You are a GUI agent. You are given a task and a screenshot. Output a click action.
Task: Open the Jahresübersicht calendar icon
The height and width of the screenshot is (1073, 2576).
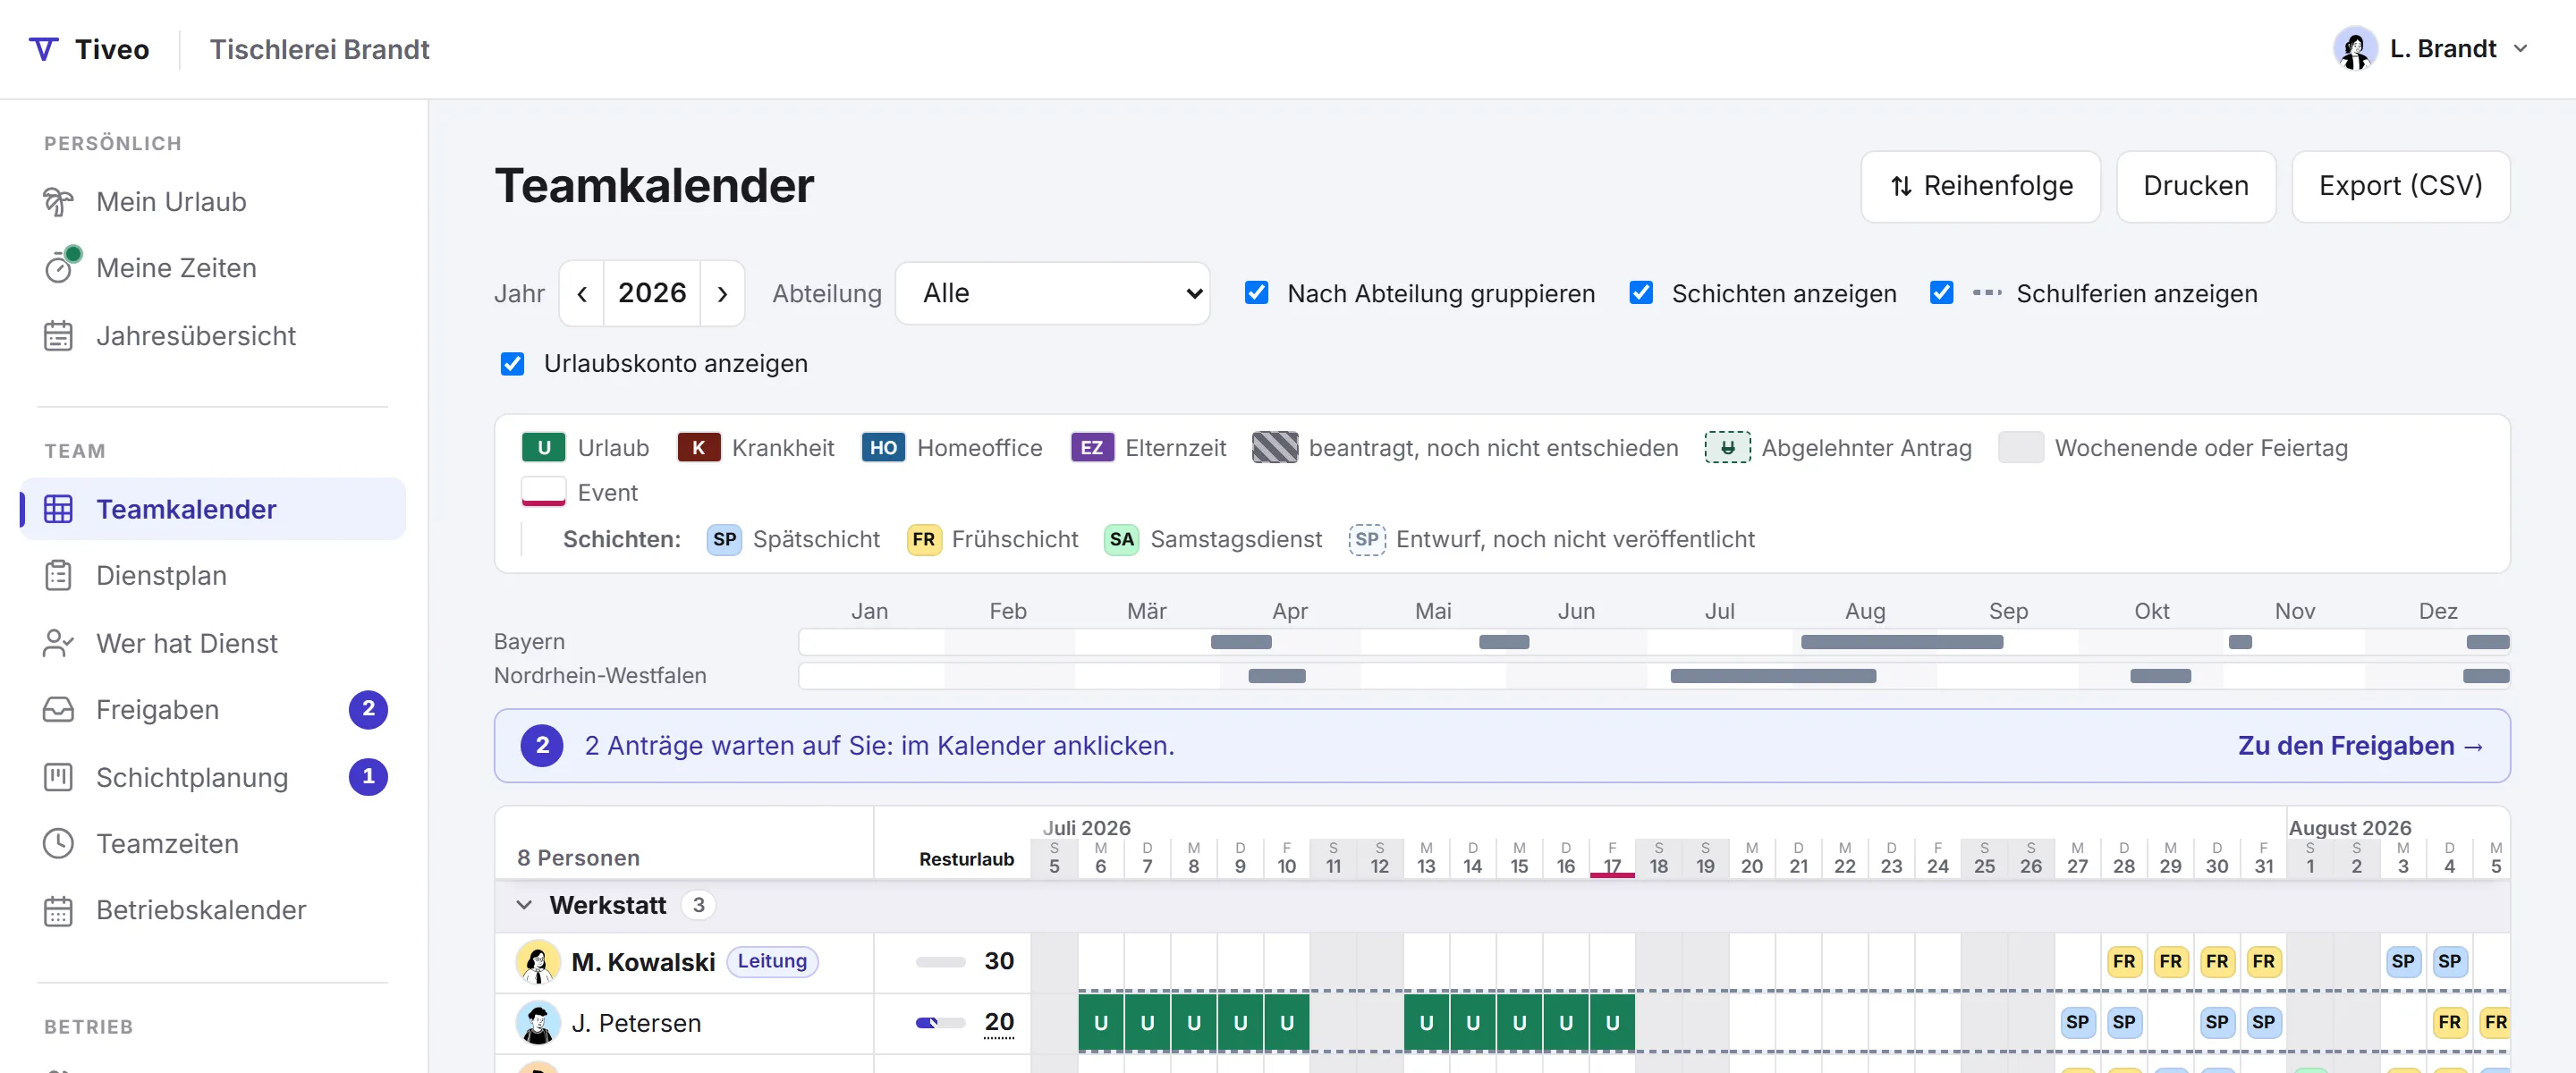click(58, 336)
